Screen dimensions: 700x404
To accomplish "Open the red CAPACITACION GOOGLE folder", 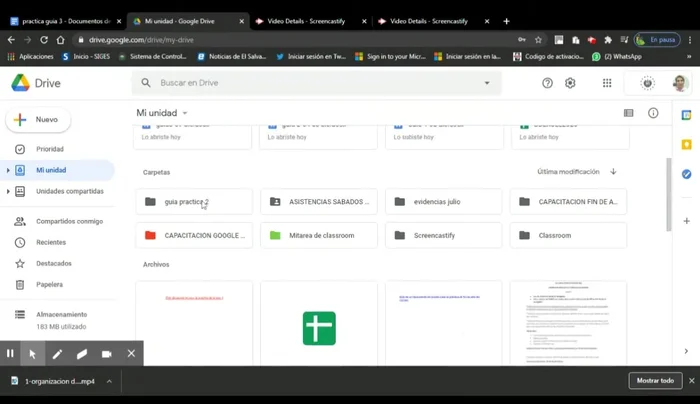I will 193,235.
